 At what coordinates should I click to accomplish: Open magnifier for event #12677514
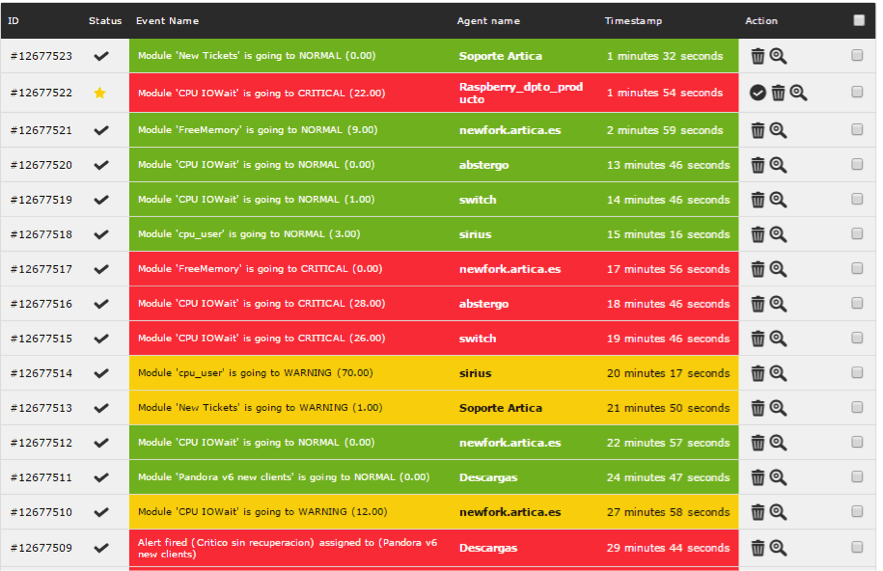coord(778,373)
